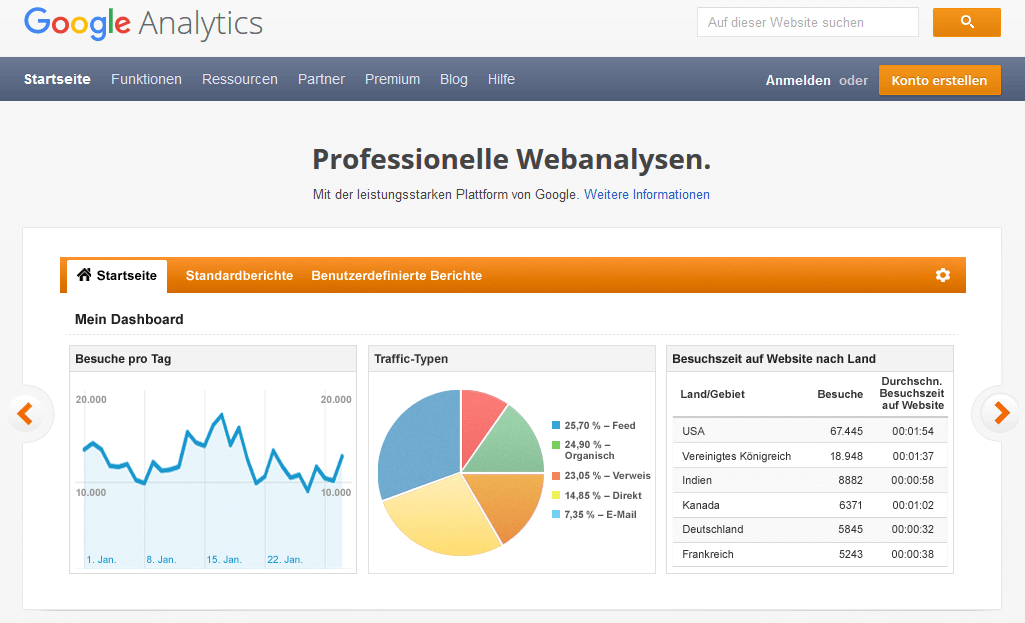1025x623 pixels.
Task: Focus the 'Auf dieser Website suchen' search field
Action: click(x=807, y=22)
